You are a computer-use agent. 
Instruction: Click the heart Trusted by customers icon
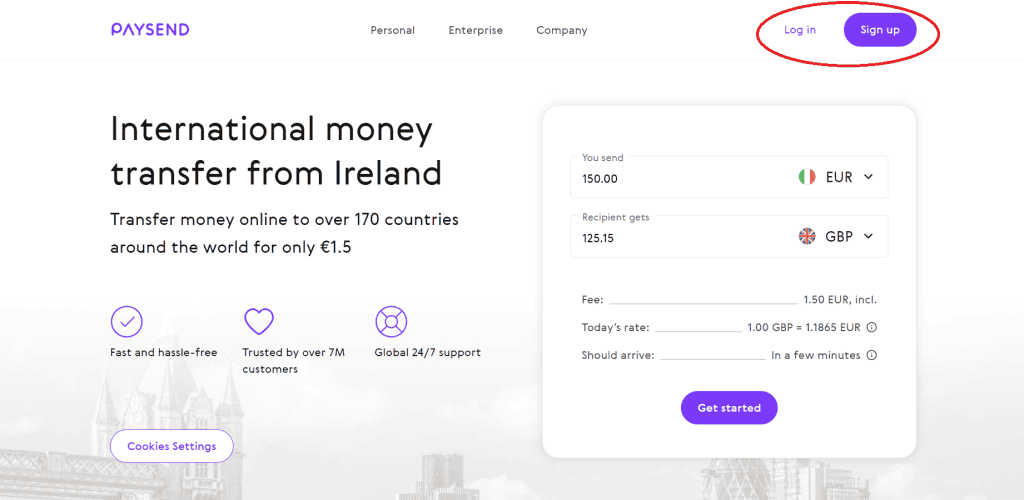[259, 321]
